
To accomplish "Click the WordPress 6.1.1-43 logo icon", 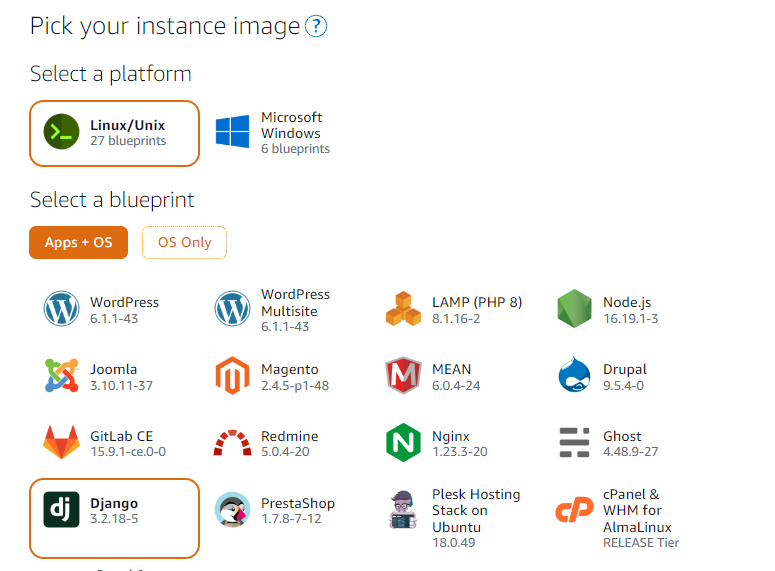I will point(61,308).
